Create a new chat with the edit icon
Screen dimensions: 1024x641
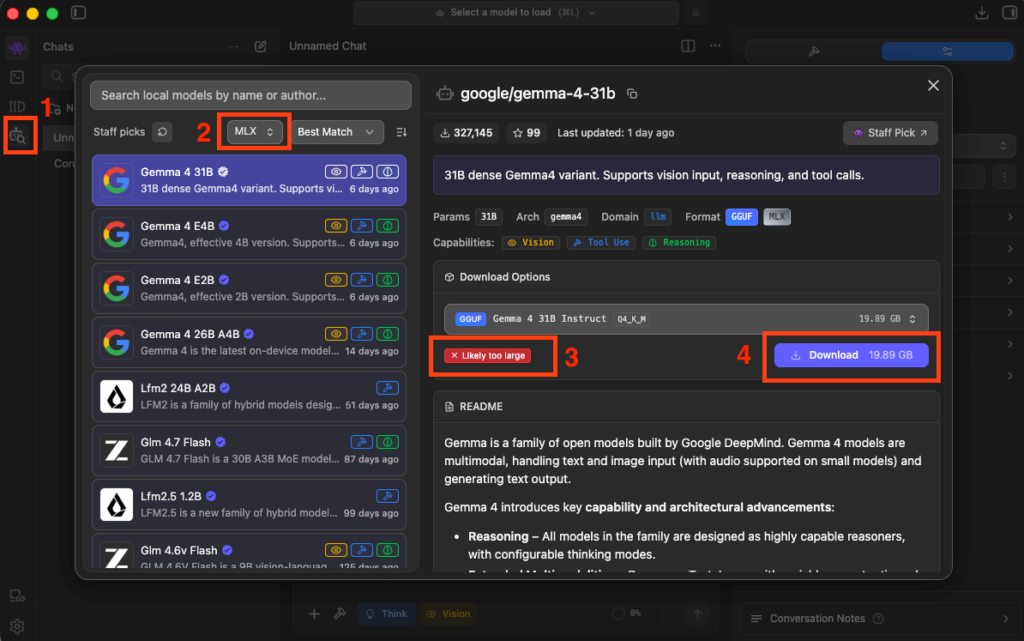[x=261, y=46]
